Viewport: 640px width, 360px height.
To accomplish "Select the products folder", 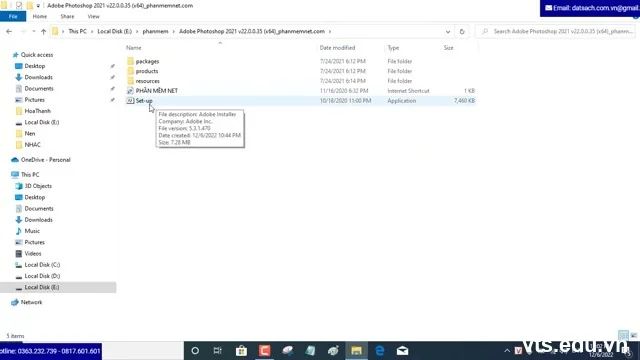I will (x=147, y=71).
